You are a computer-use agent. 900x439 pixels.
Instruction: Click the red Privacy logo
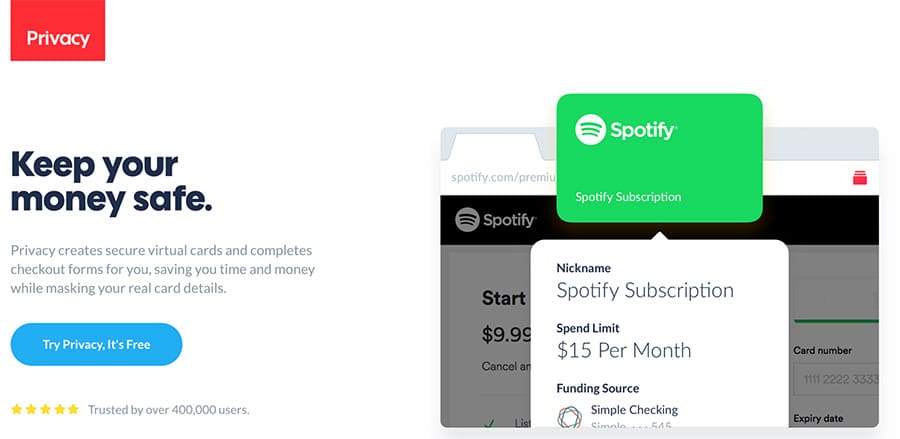click(57, 30)
